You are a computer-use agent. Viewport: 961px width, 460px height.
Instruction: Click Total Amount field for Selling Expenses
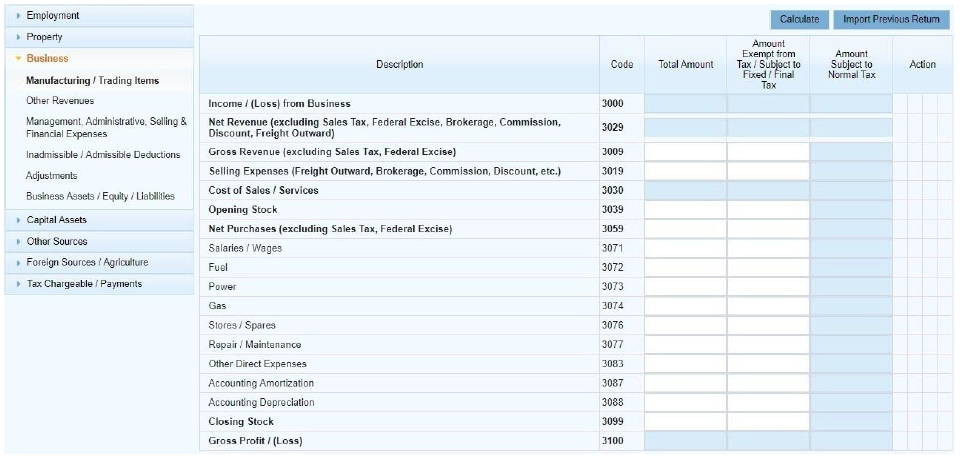(685, 172)
